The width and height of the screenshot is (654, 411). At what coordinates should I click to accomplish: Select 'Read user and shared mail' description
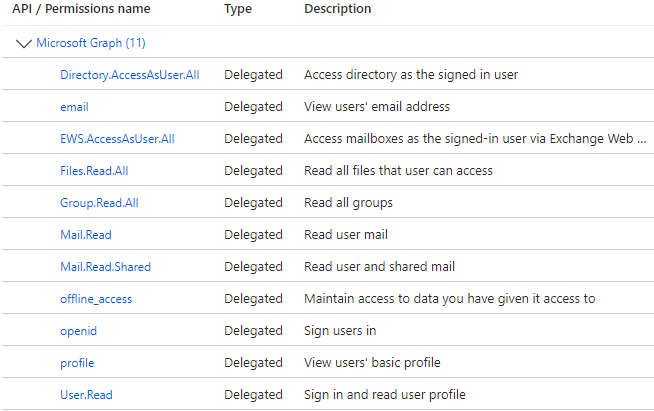click(x=377, y=267)
